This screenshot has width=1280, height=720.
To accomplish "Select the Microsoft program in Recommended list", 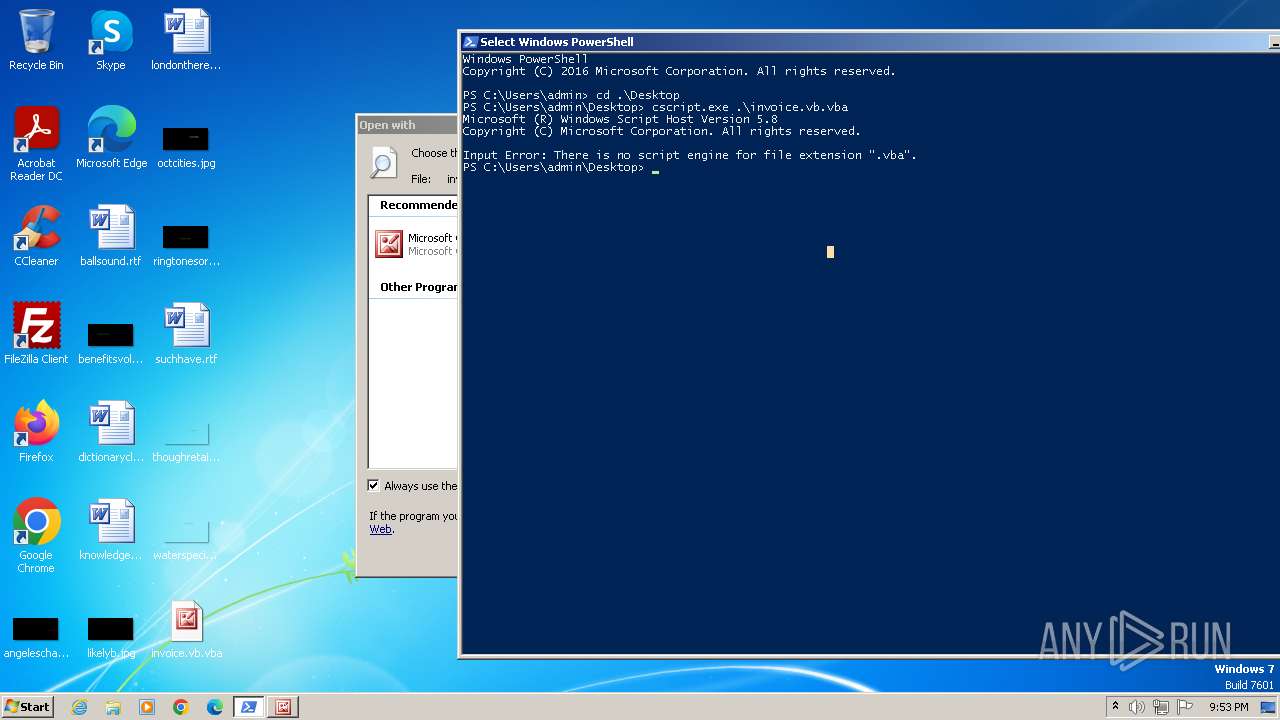I will [413, 244].
